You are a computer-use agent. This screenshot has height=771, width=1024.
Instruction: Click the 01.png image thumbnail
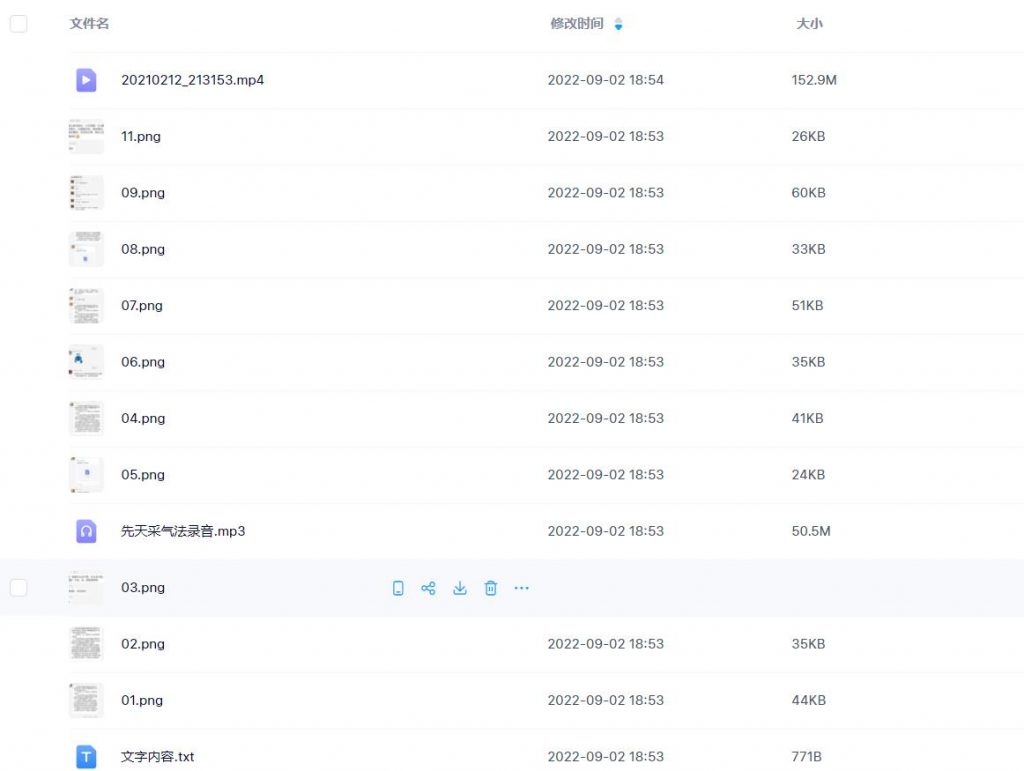86,700
